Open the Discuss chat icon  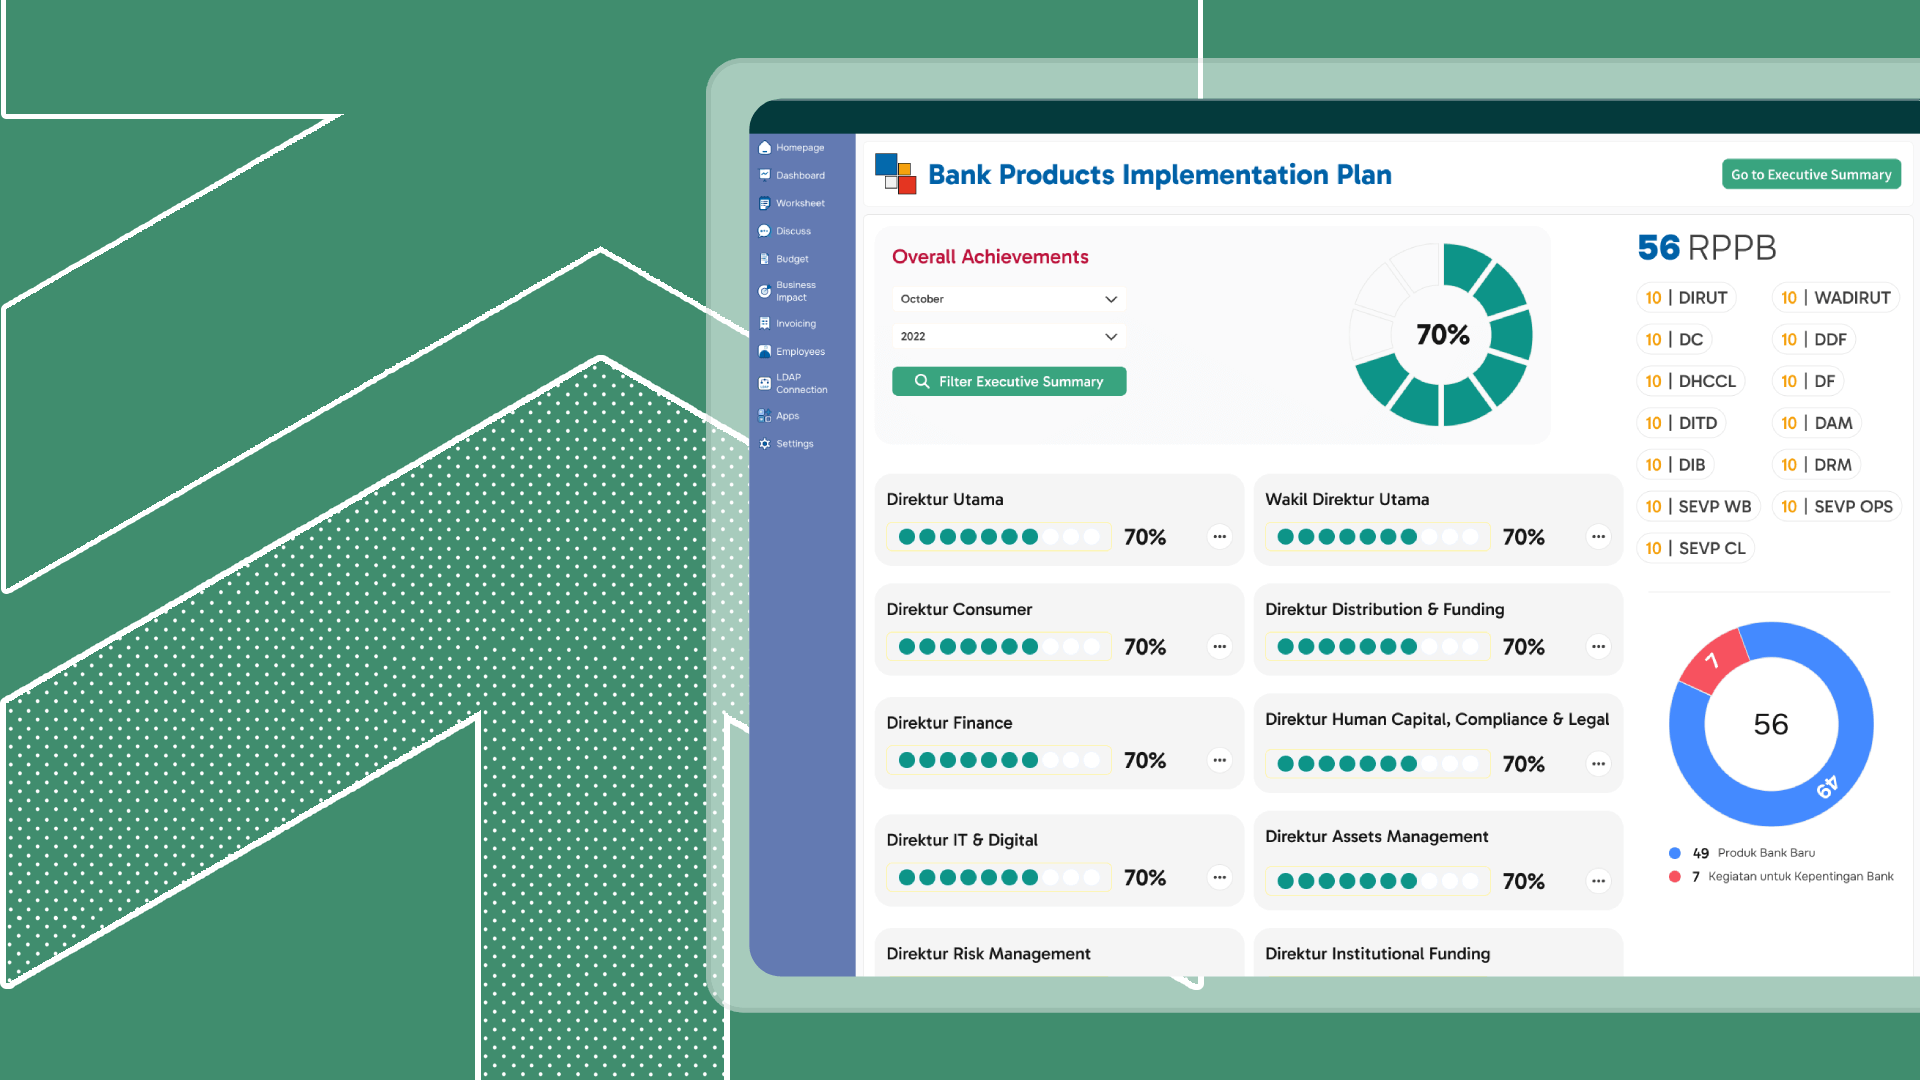point(765,231)
